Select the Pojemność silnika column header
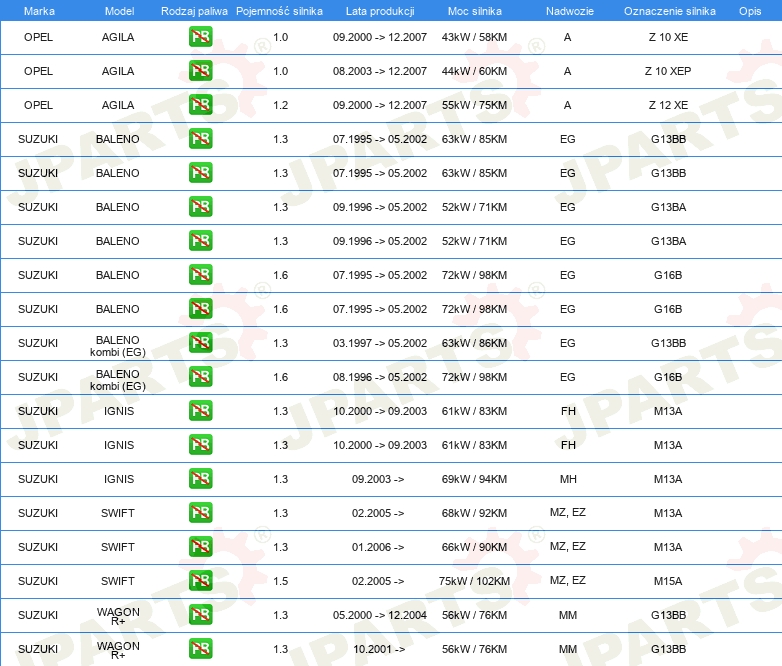This screenshot has height=666, width=782. (x=279, y=11)
